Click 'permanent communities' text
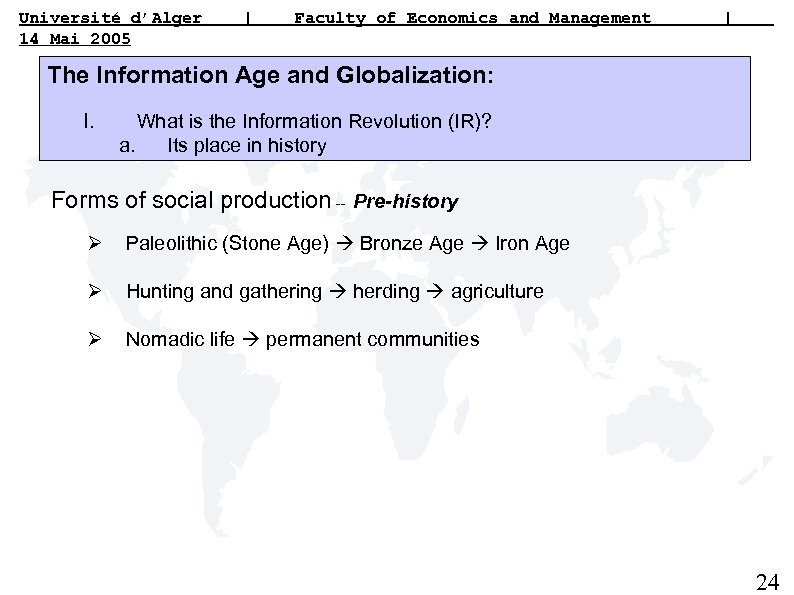 coord(372,339)
